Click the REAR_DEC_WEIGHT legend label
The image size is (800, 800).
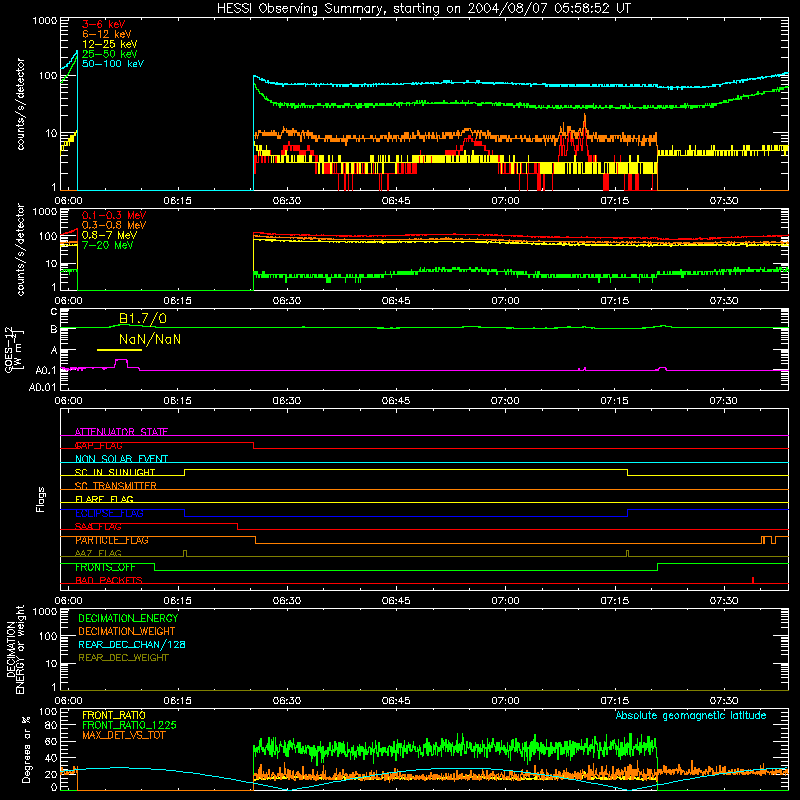click(123, 658)
